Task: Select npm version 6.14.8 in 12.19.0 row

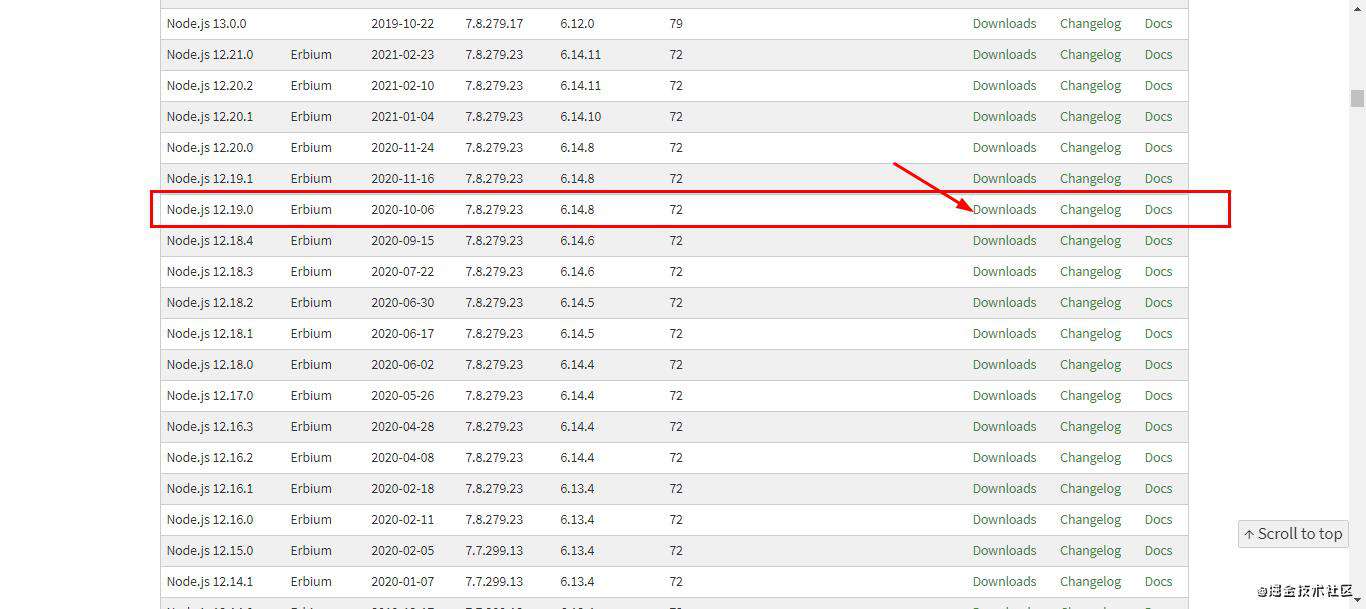Action: coord(577,209)
